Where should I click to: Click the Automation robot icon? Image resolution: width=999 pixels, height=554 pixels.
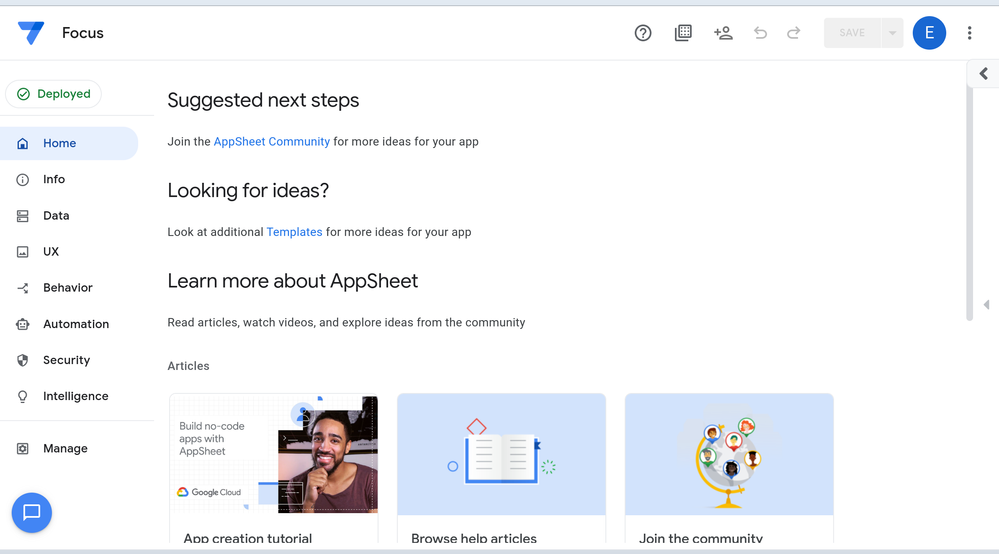(x=23, y=324)
